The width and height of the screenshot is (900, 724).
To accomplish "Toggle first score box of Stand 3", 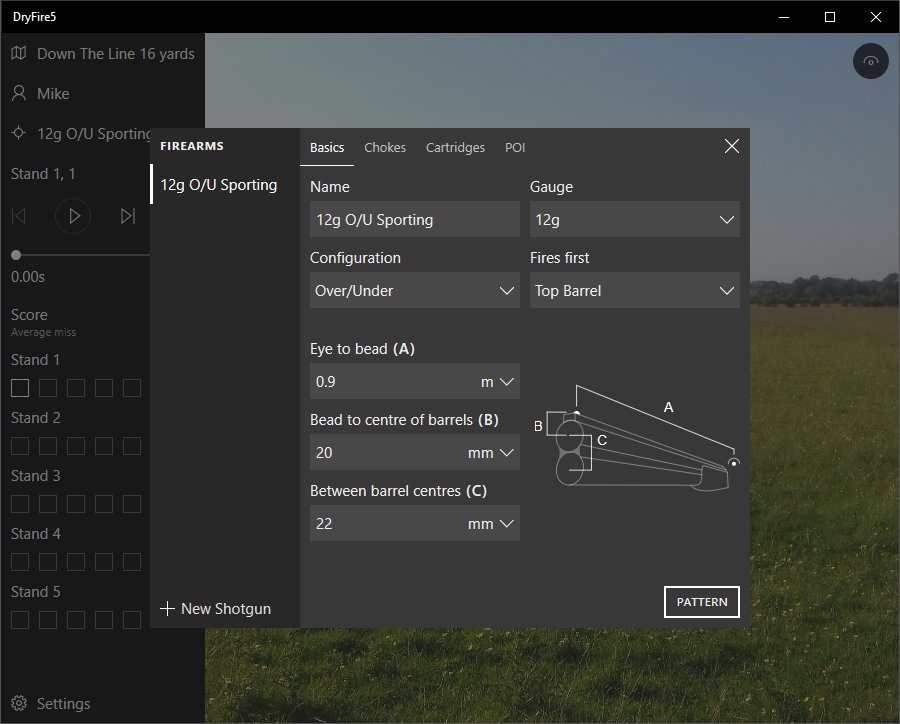I will coord(20,504).
